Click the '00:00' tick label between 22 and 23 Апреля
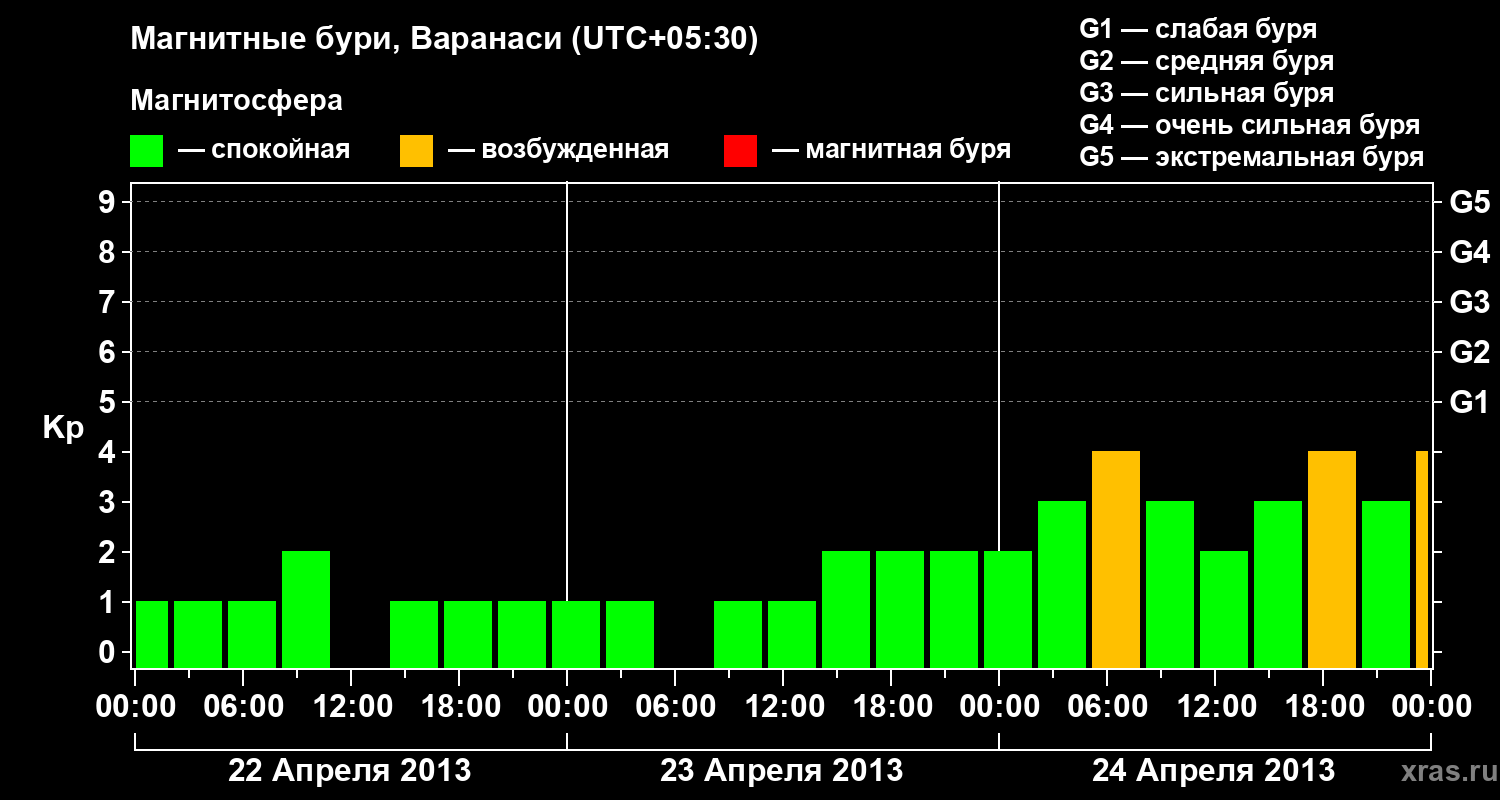This screenshot has width=1500, height=800. coord(567,707)
